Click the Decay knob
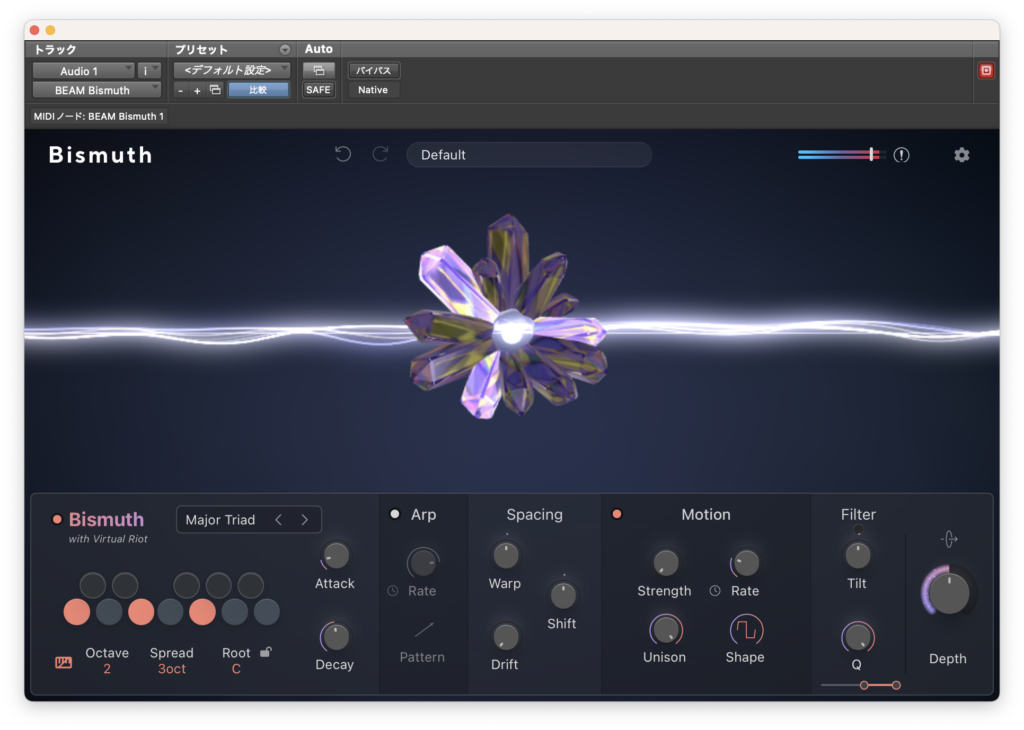This screenshot has height=730, width=1024. point(336,637)
